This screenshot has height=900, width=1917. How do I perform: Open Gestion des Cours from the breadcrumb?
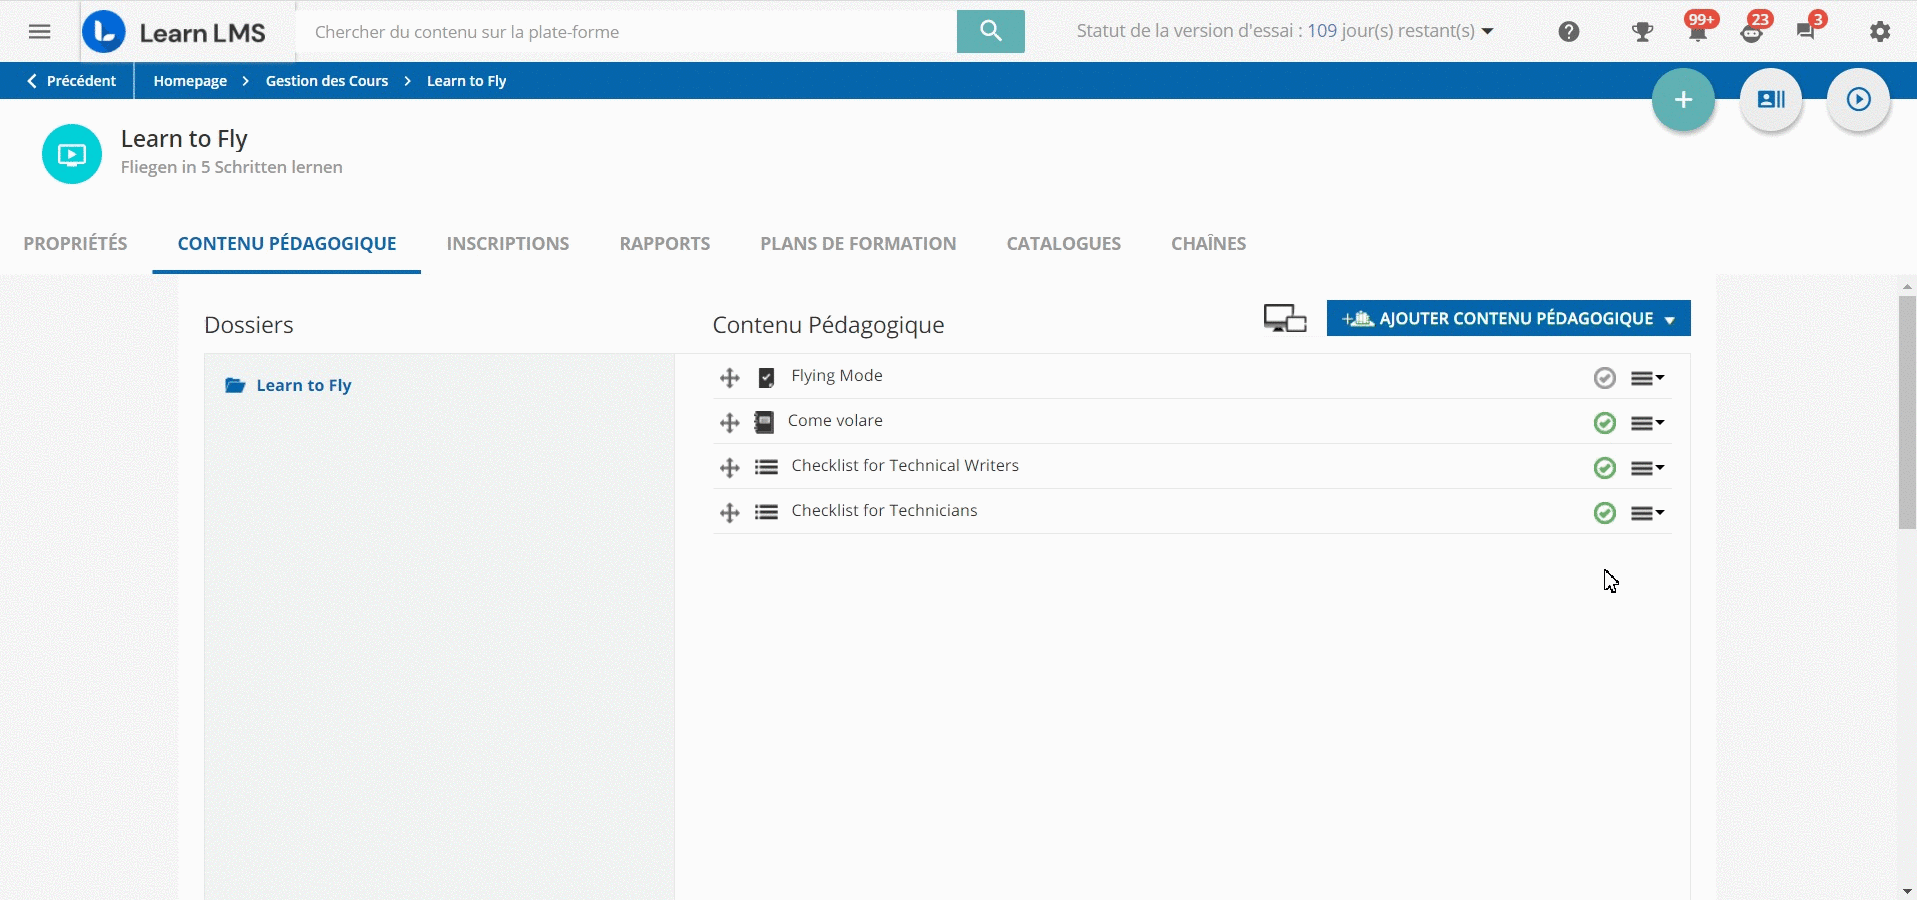(x=327, y=81)
